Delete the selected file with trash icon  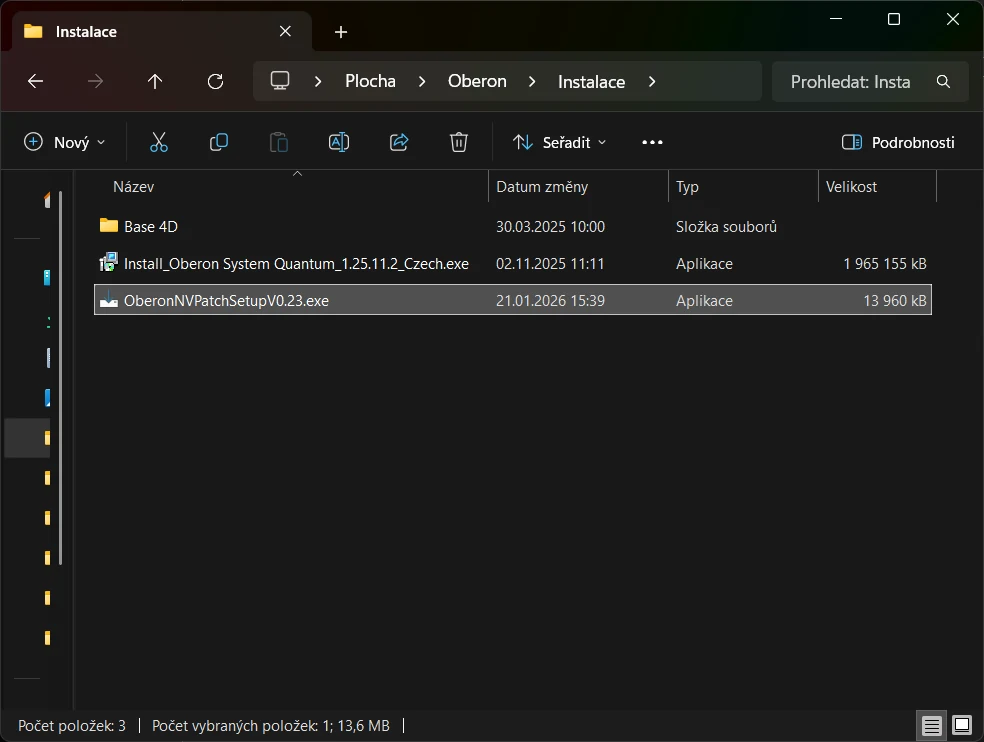point(459,142)
